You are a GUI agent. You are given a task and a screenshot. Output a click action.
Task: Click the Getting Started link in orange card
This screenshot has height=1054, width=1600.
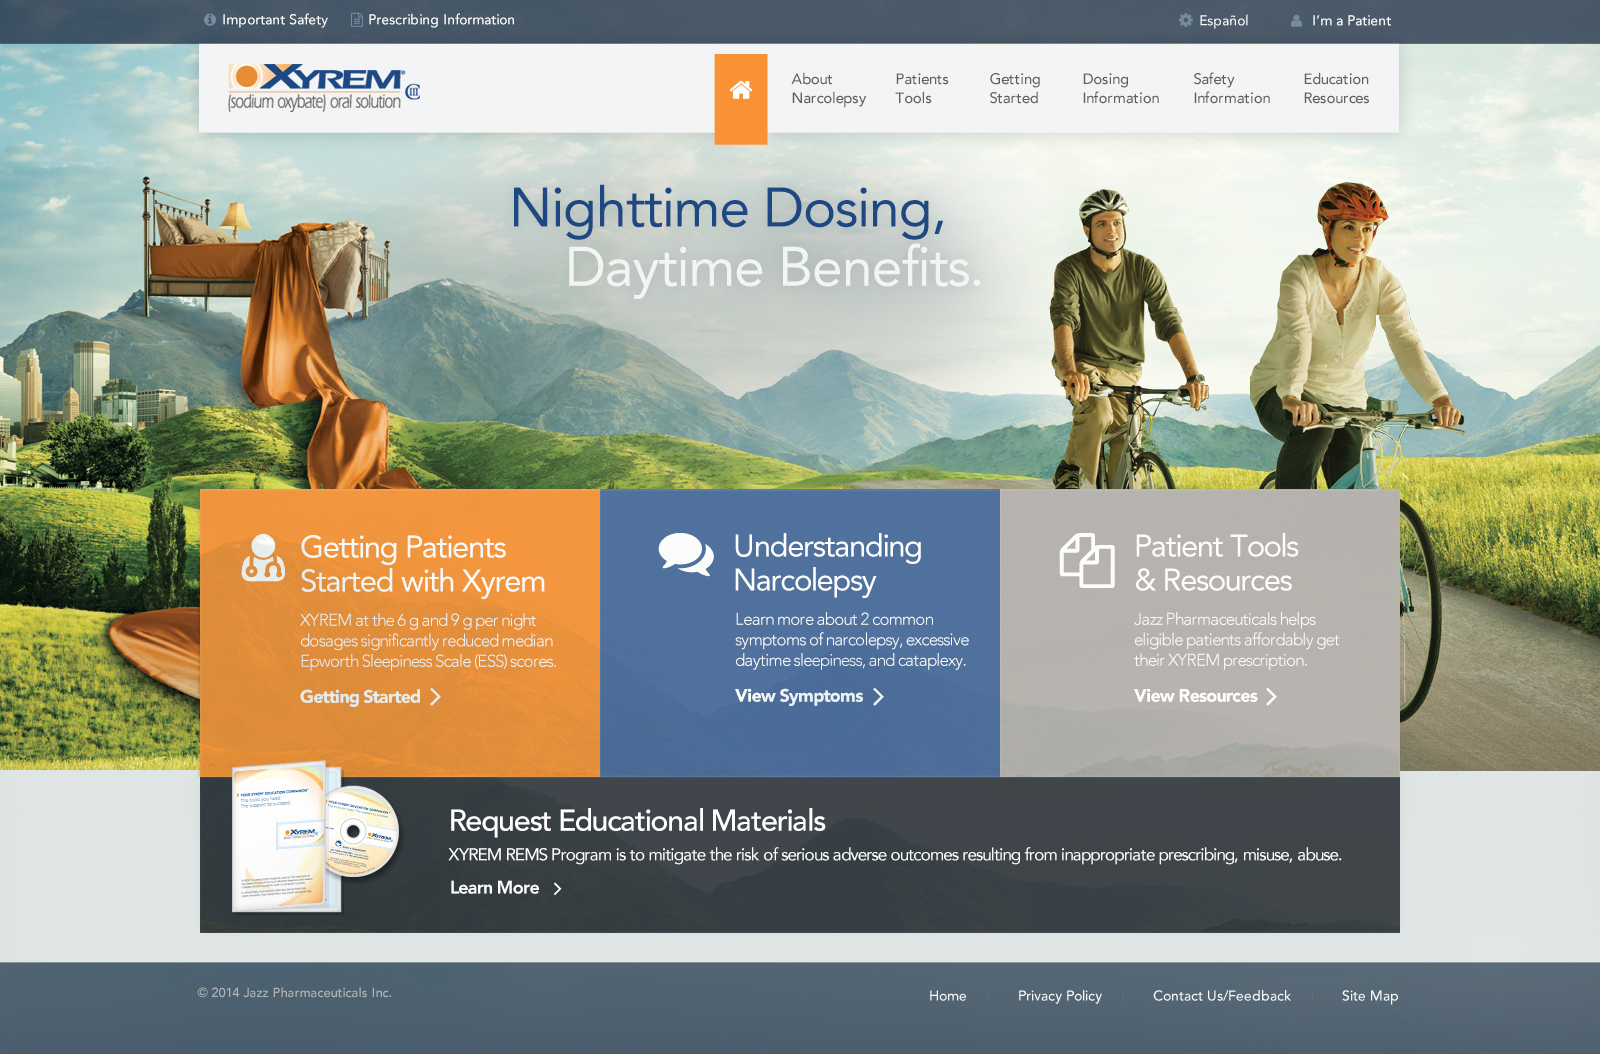[360, 697]
